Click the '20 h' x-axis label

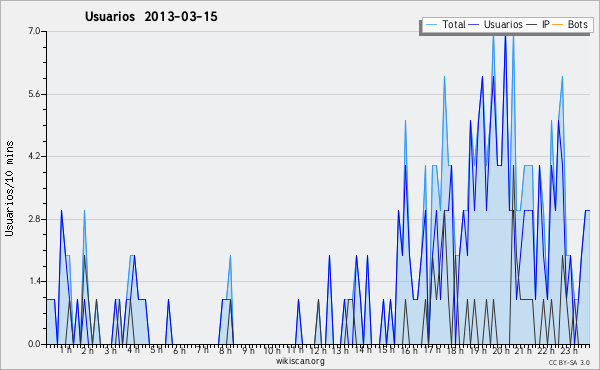501,350
